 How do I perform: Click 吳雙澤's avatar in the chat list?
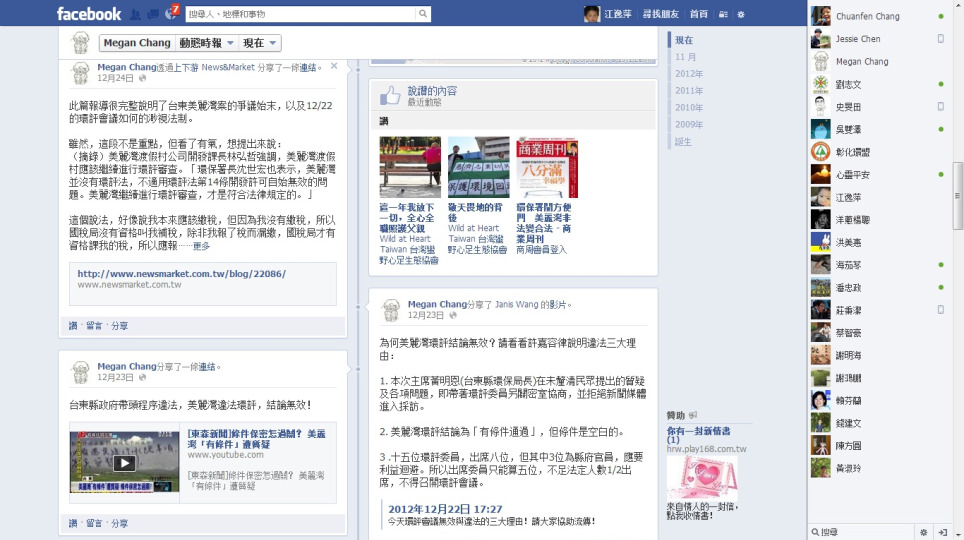click(821, 129)
